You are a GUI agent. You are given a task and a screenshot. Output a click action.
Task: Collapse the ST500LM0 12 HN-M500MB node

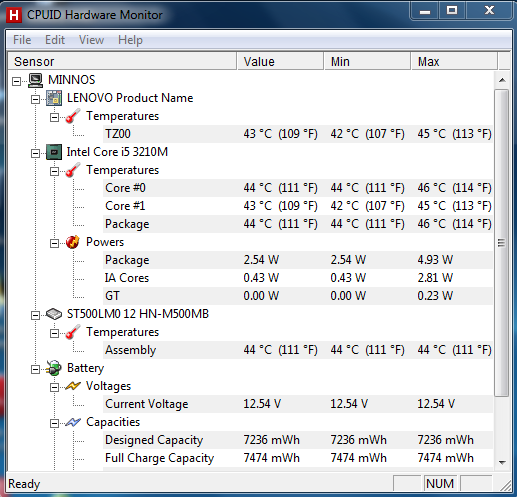click(35, 315)
